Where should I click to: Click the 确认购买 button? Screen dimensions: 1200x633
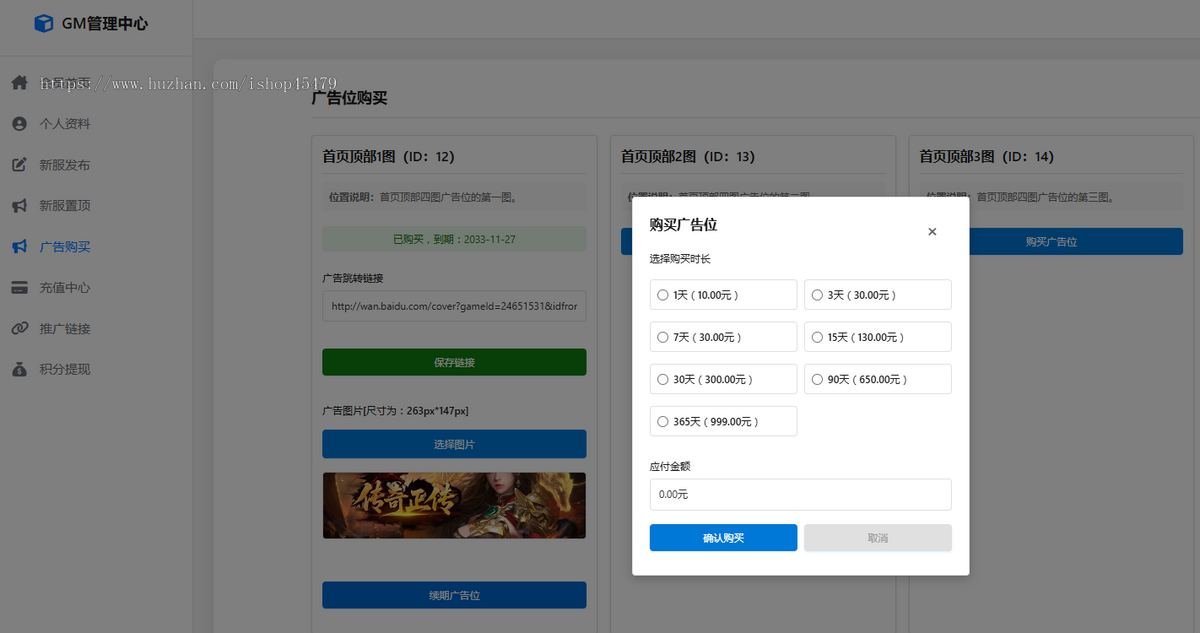[723, 538]
